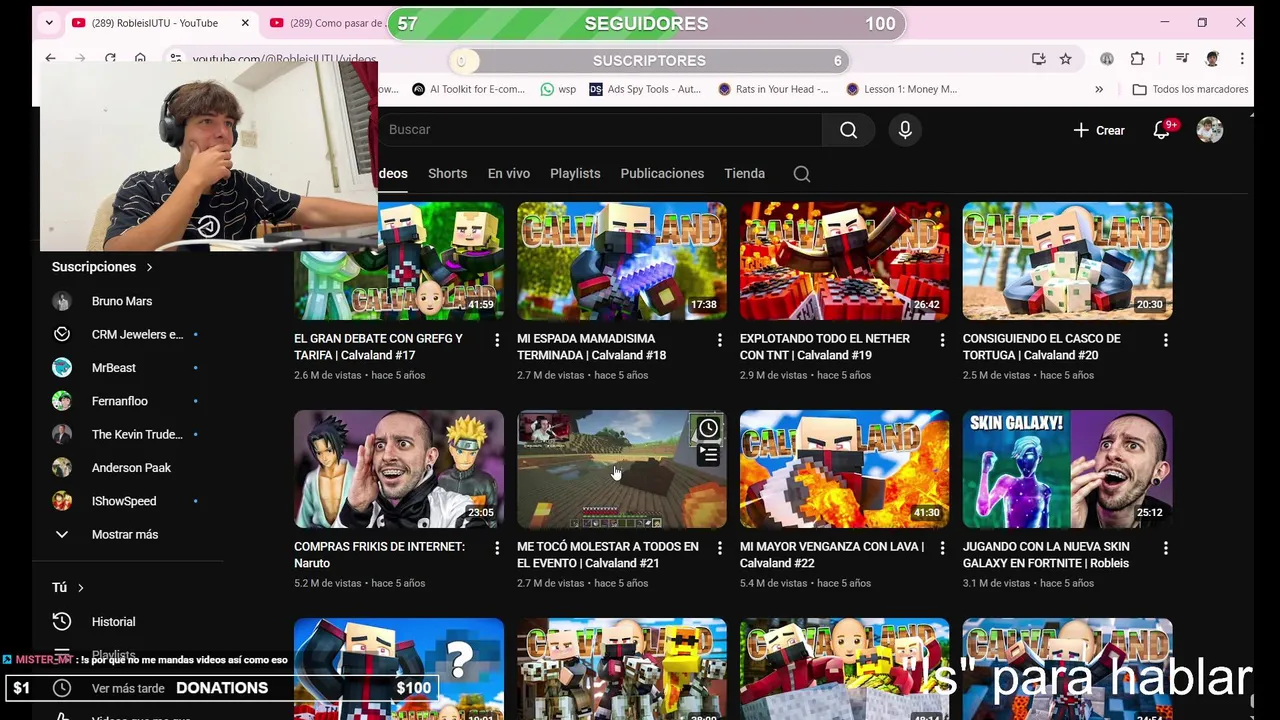1280x720 pixels.
Task: Switch to the channel Playlists tab
Action: click(x=575, y=174)
